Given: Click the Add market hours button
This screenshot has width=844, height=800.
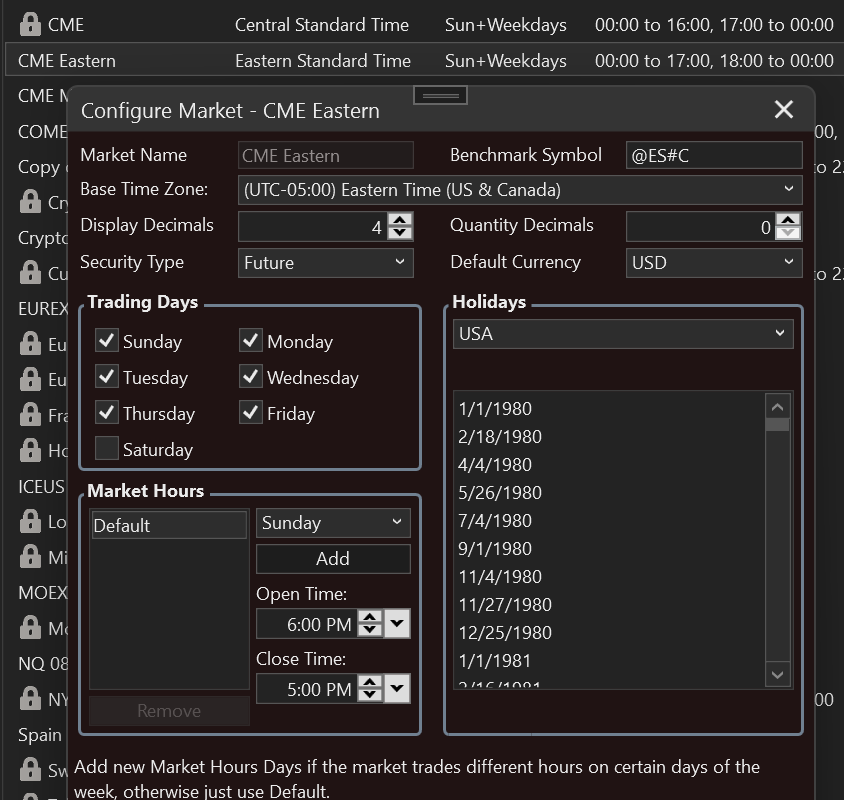Looking at the screenshot, I should coord(333,559).
